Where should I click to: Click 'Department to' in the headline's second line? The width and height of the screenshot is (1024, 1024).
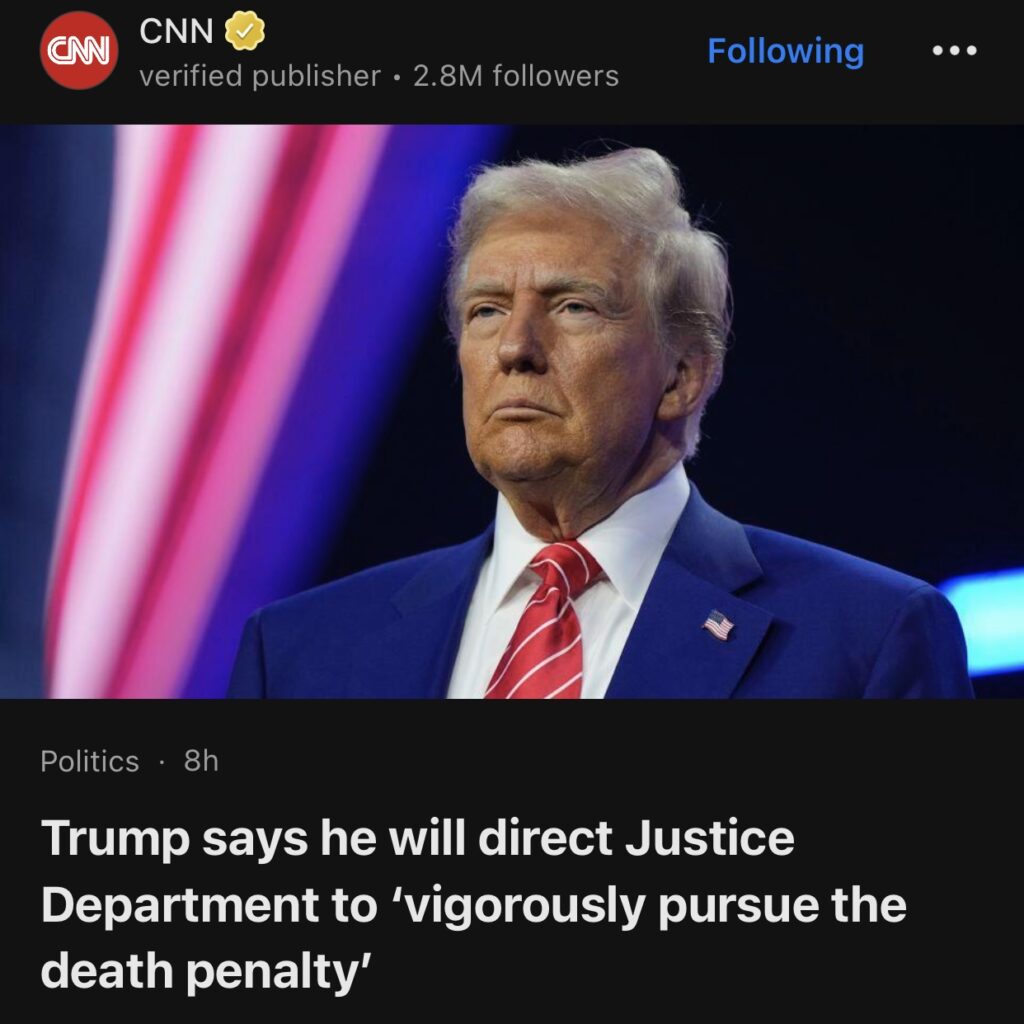[209, 906]
